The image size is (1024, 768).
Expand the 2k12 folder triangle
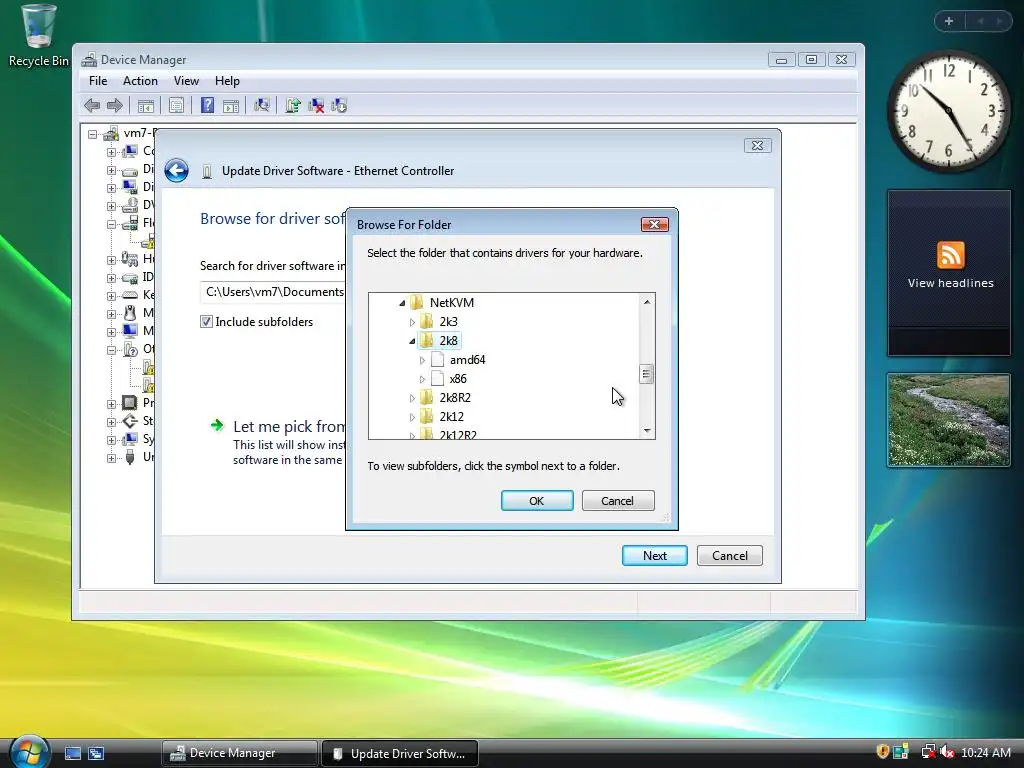click(412, 417)
